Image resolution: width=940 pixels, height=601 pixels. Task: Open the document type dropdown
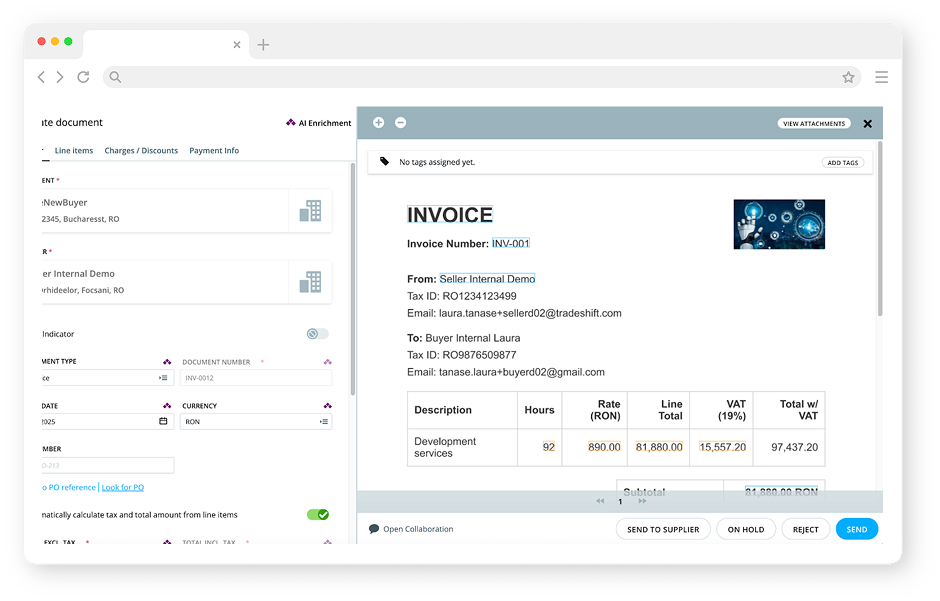click(163, 378)
